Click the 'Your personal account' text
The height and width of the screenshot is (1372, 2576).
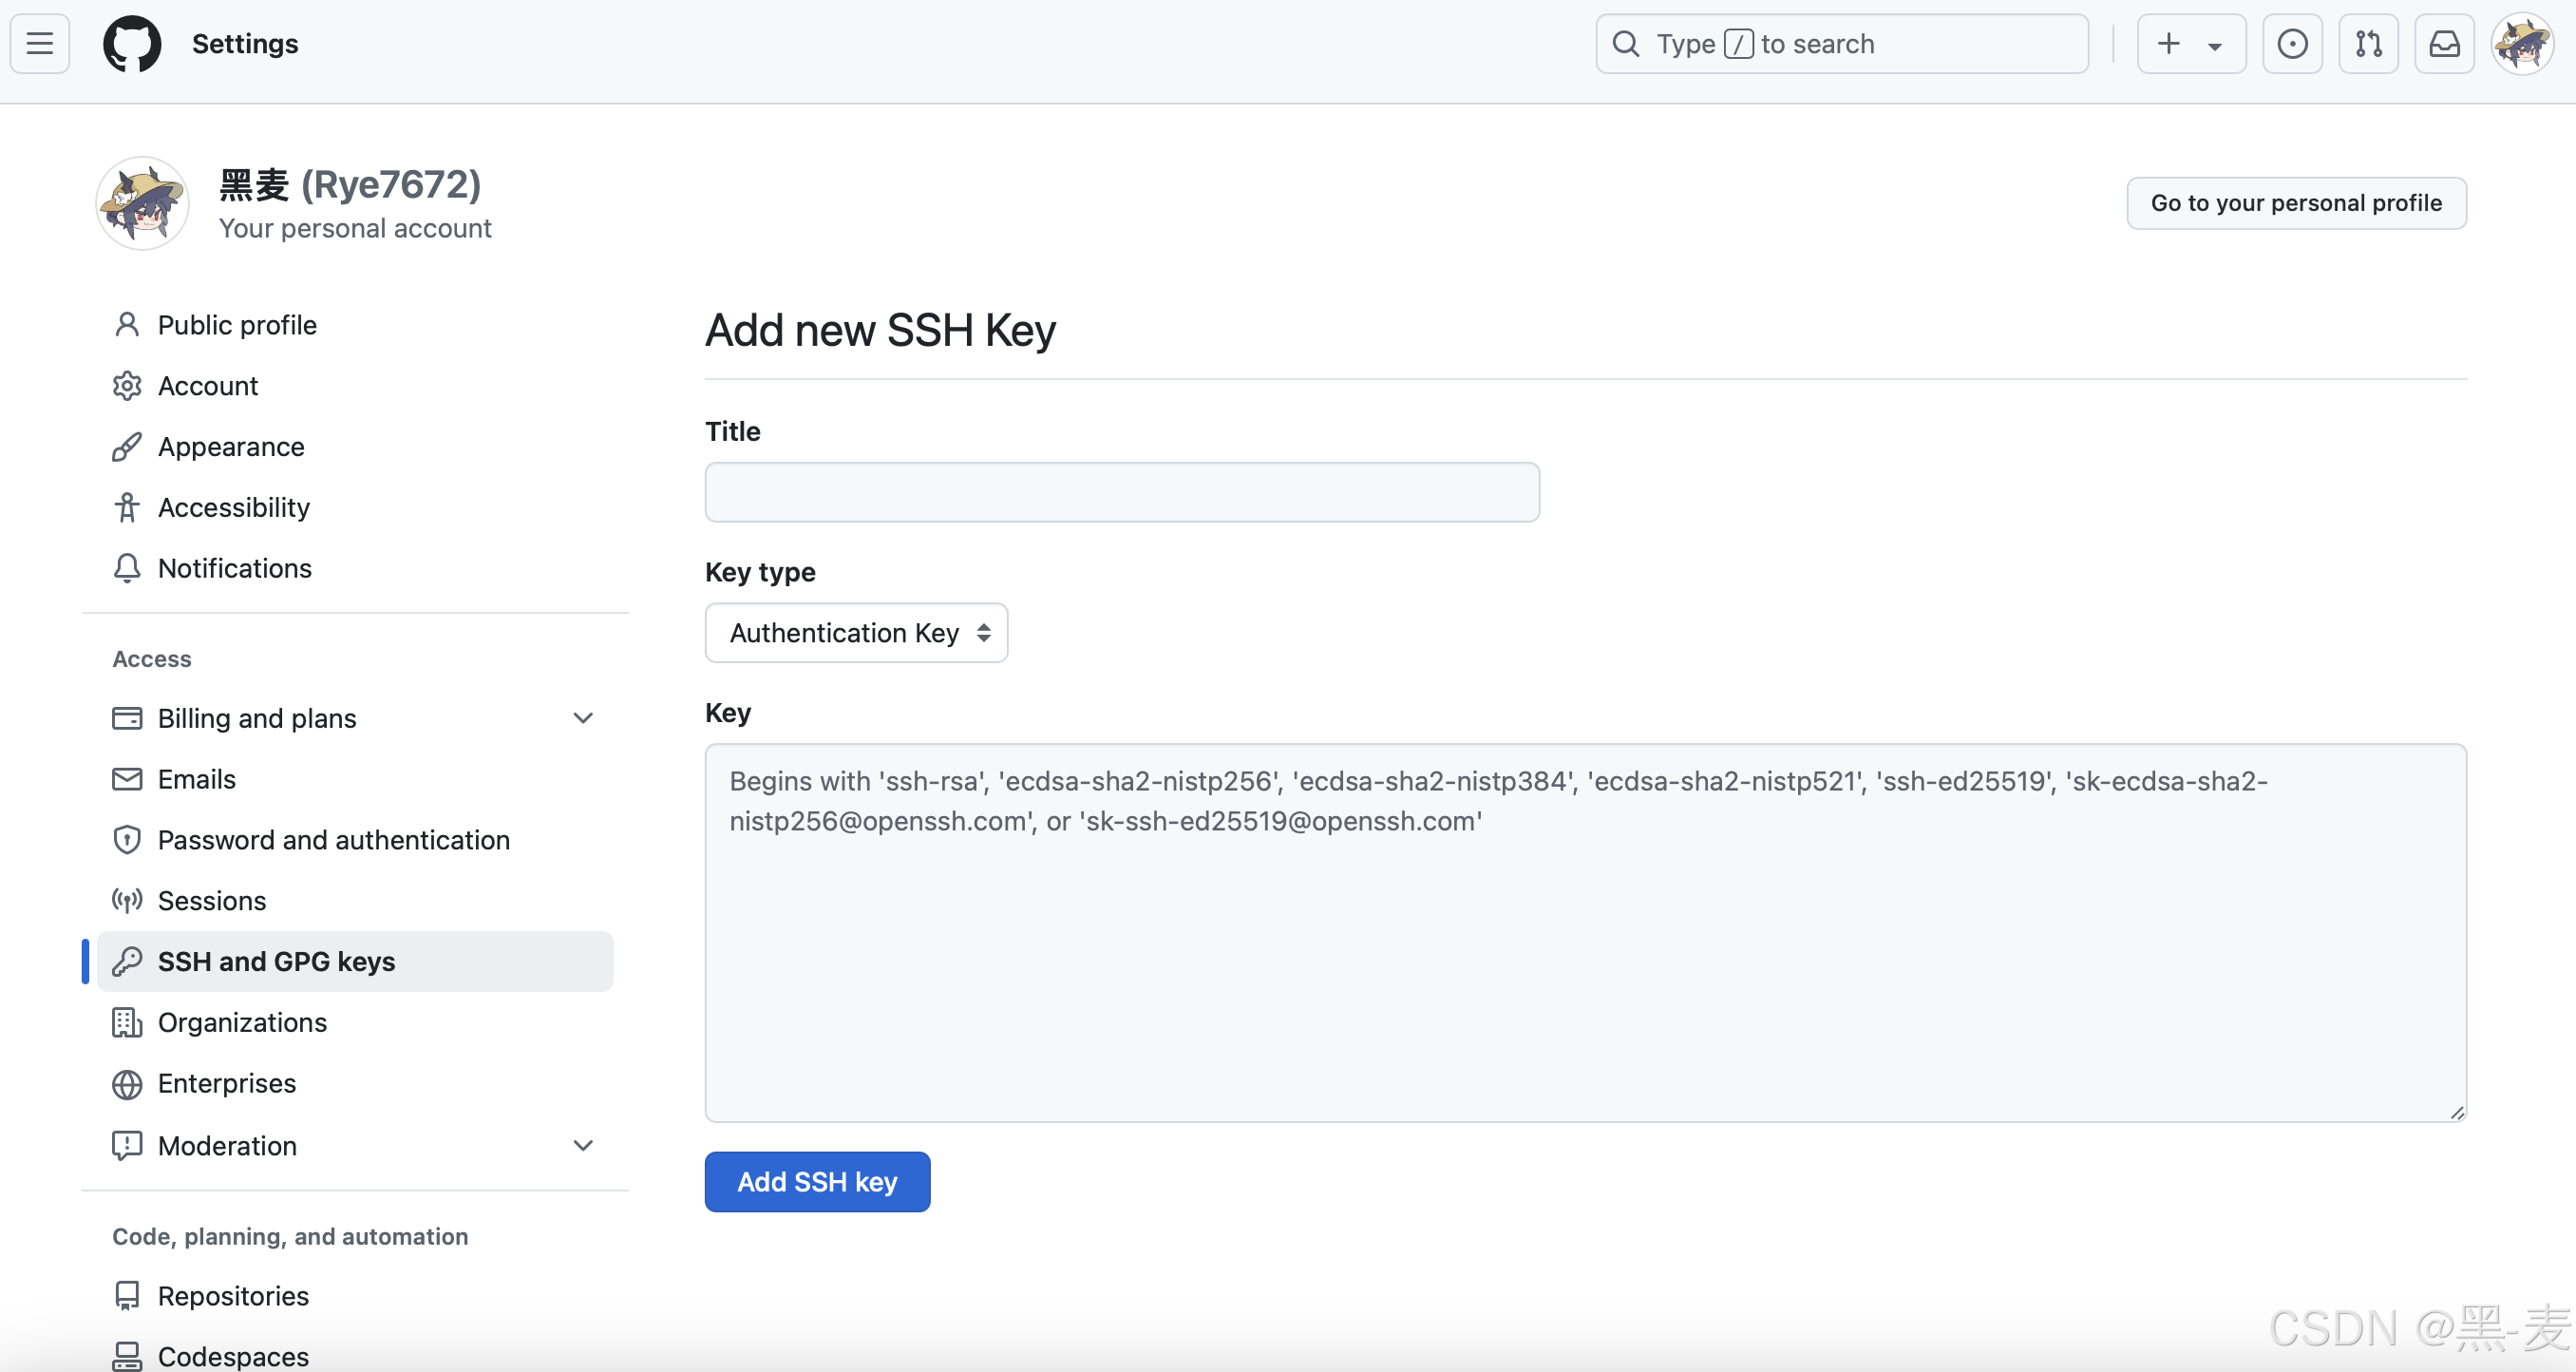coord(355,229)
